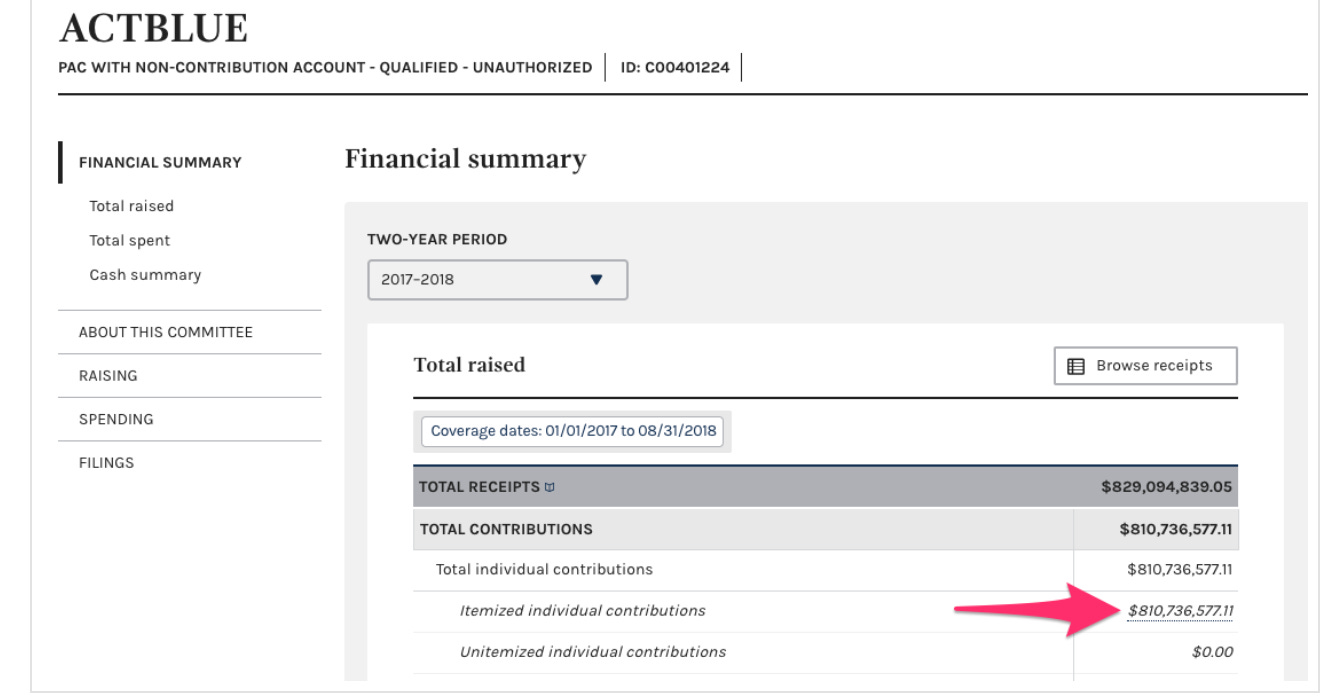Click the unitemized contributions $0.00 value
This screenshot has height=700, width=1338.
pos(1212,652)
